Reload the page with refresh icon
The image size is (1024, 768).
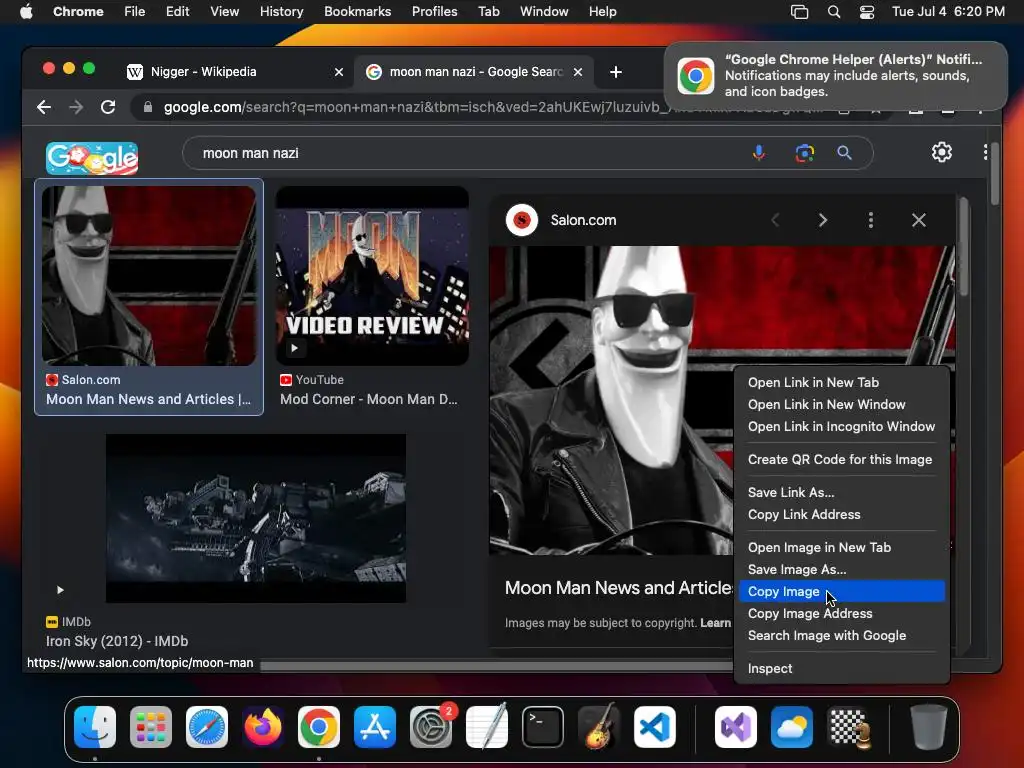point(108,107)
